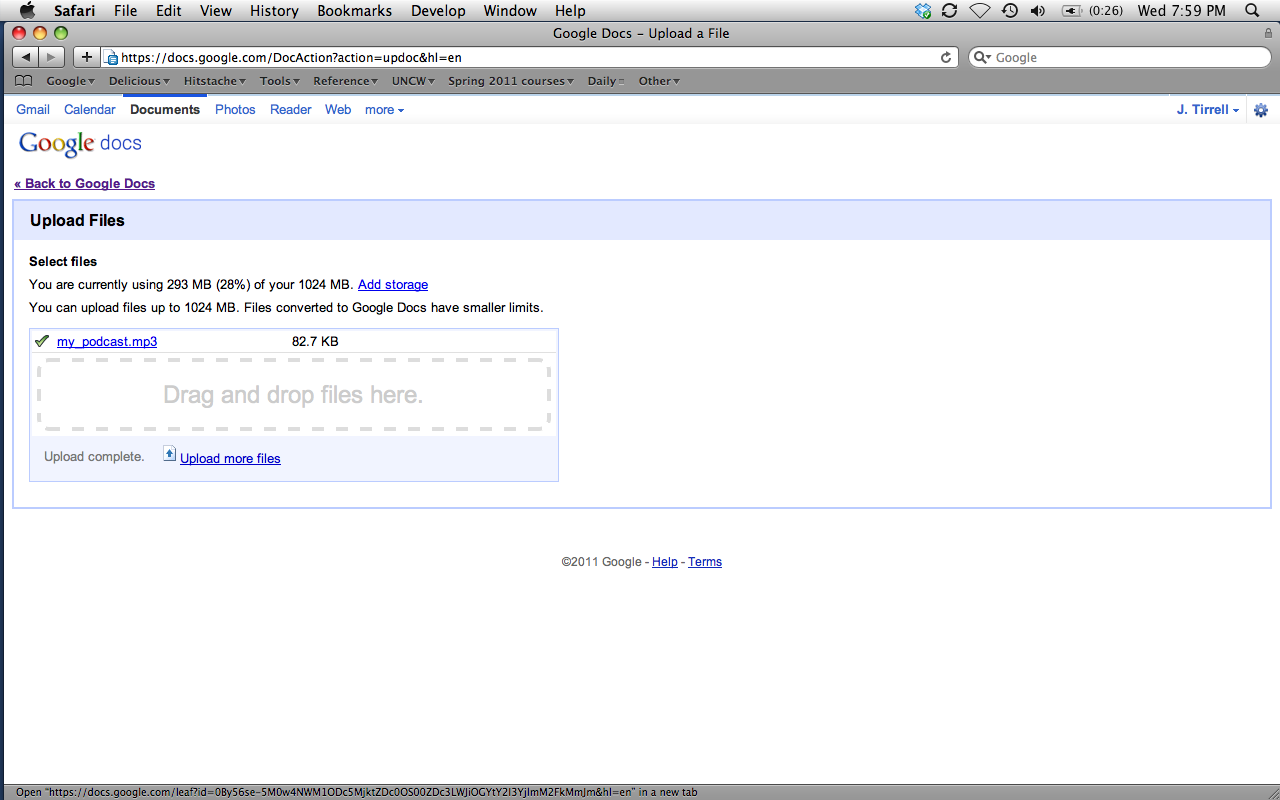Reload the page with the reload icon
The width and height of the screenshot is (1280, 800).
(946, 57)
